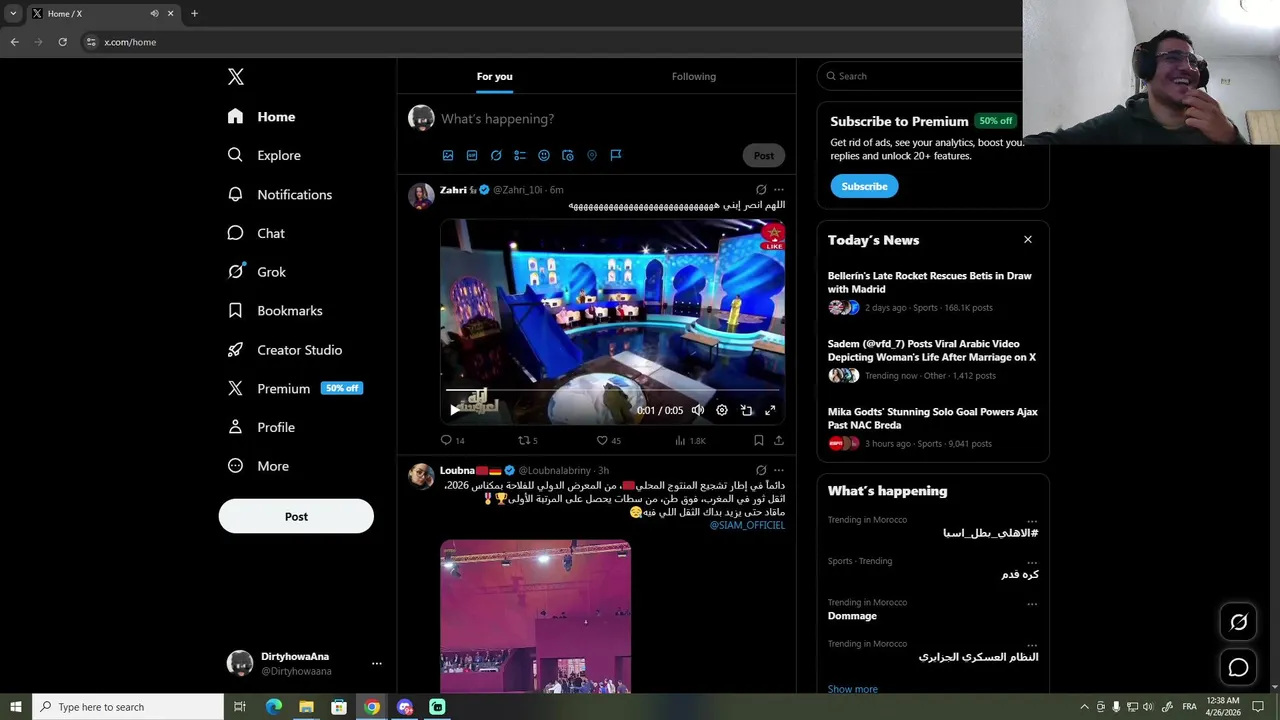
Task: Open the image in Loubna's post
Action: (x=536, y=616)
